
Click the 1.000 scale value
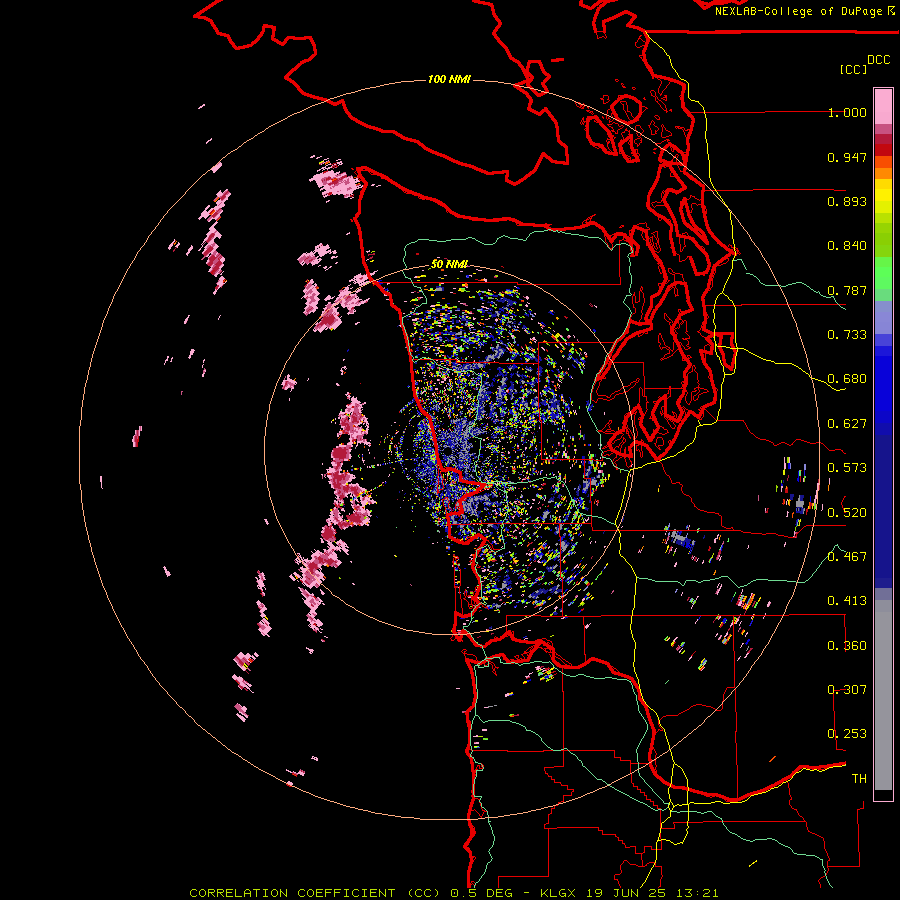click(847, 112)
